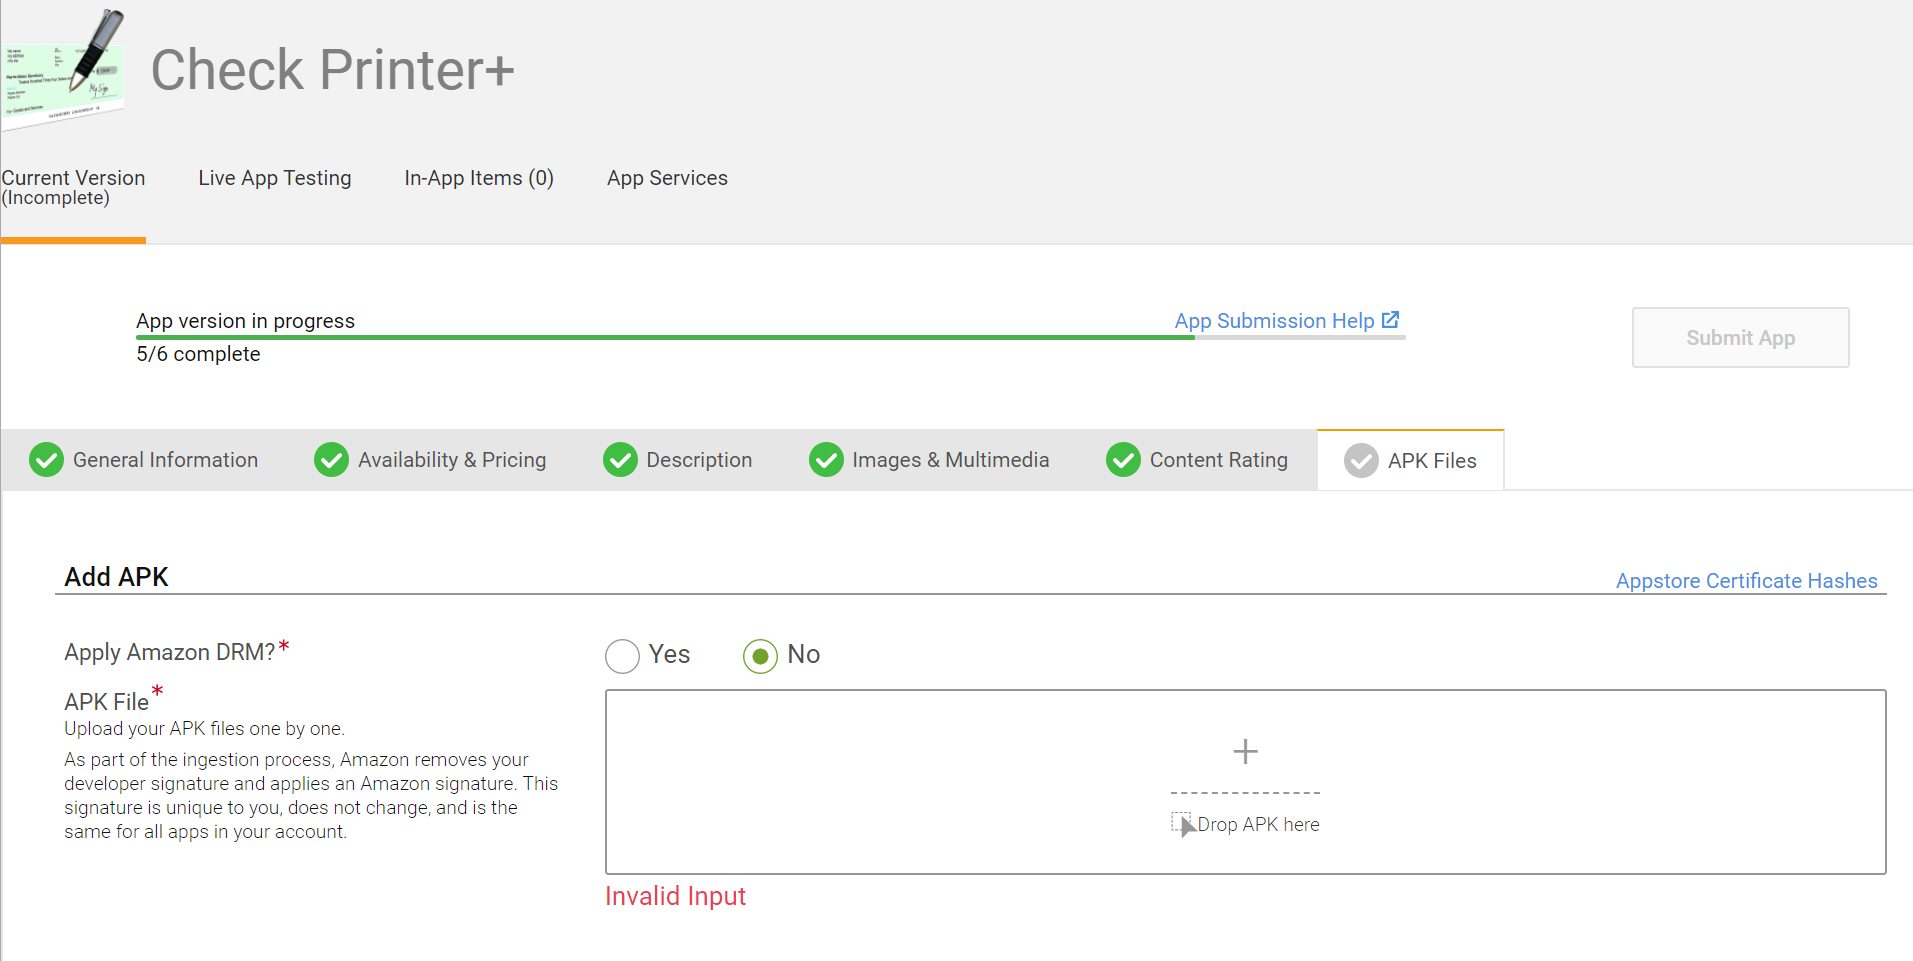
Task: Go to the App Services tab
Action: coord(667,178)
